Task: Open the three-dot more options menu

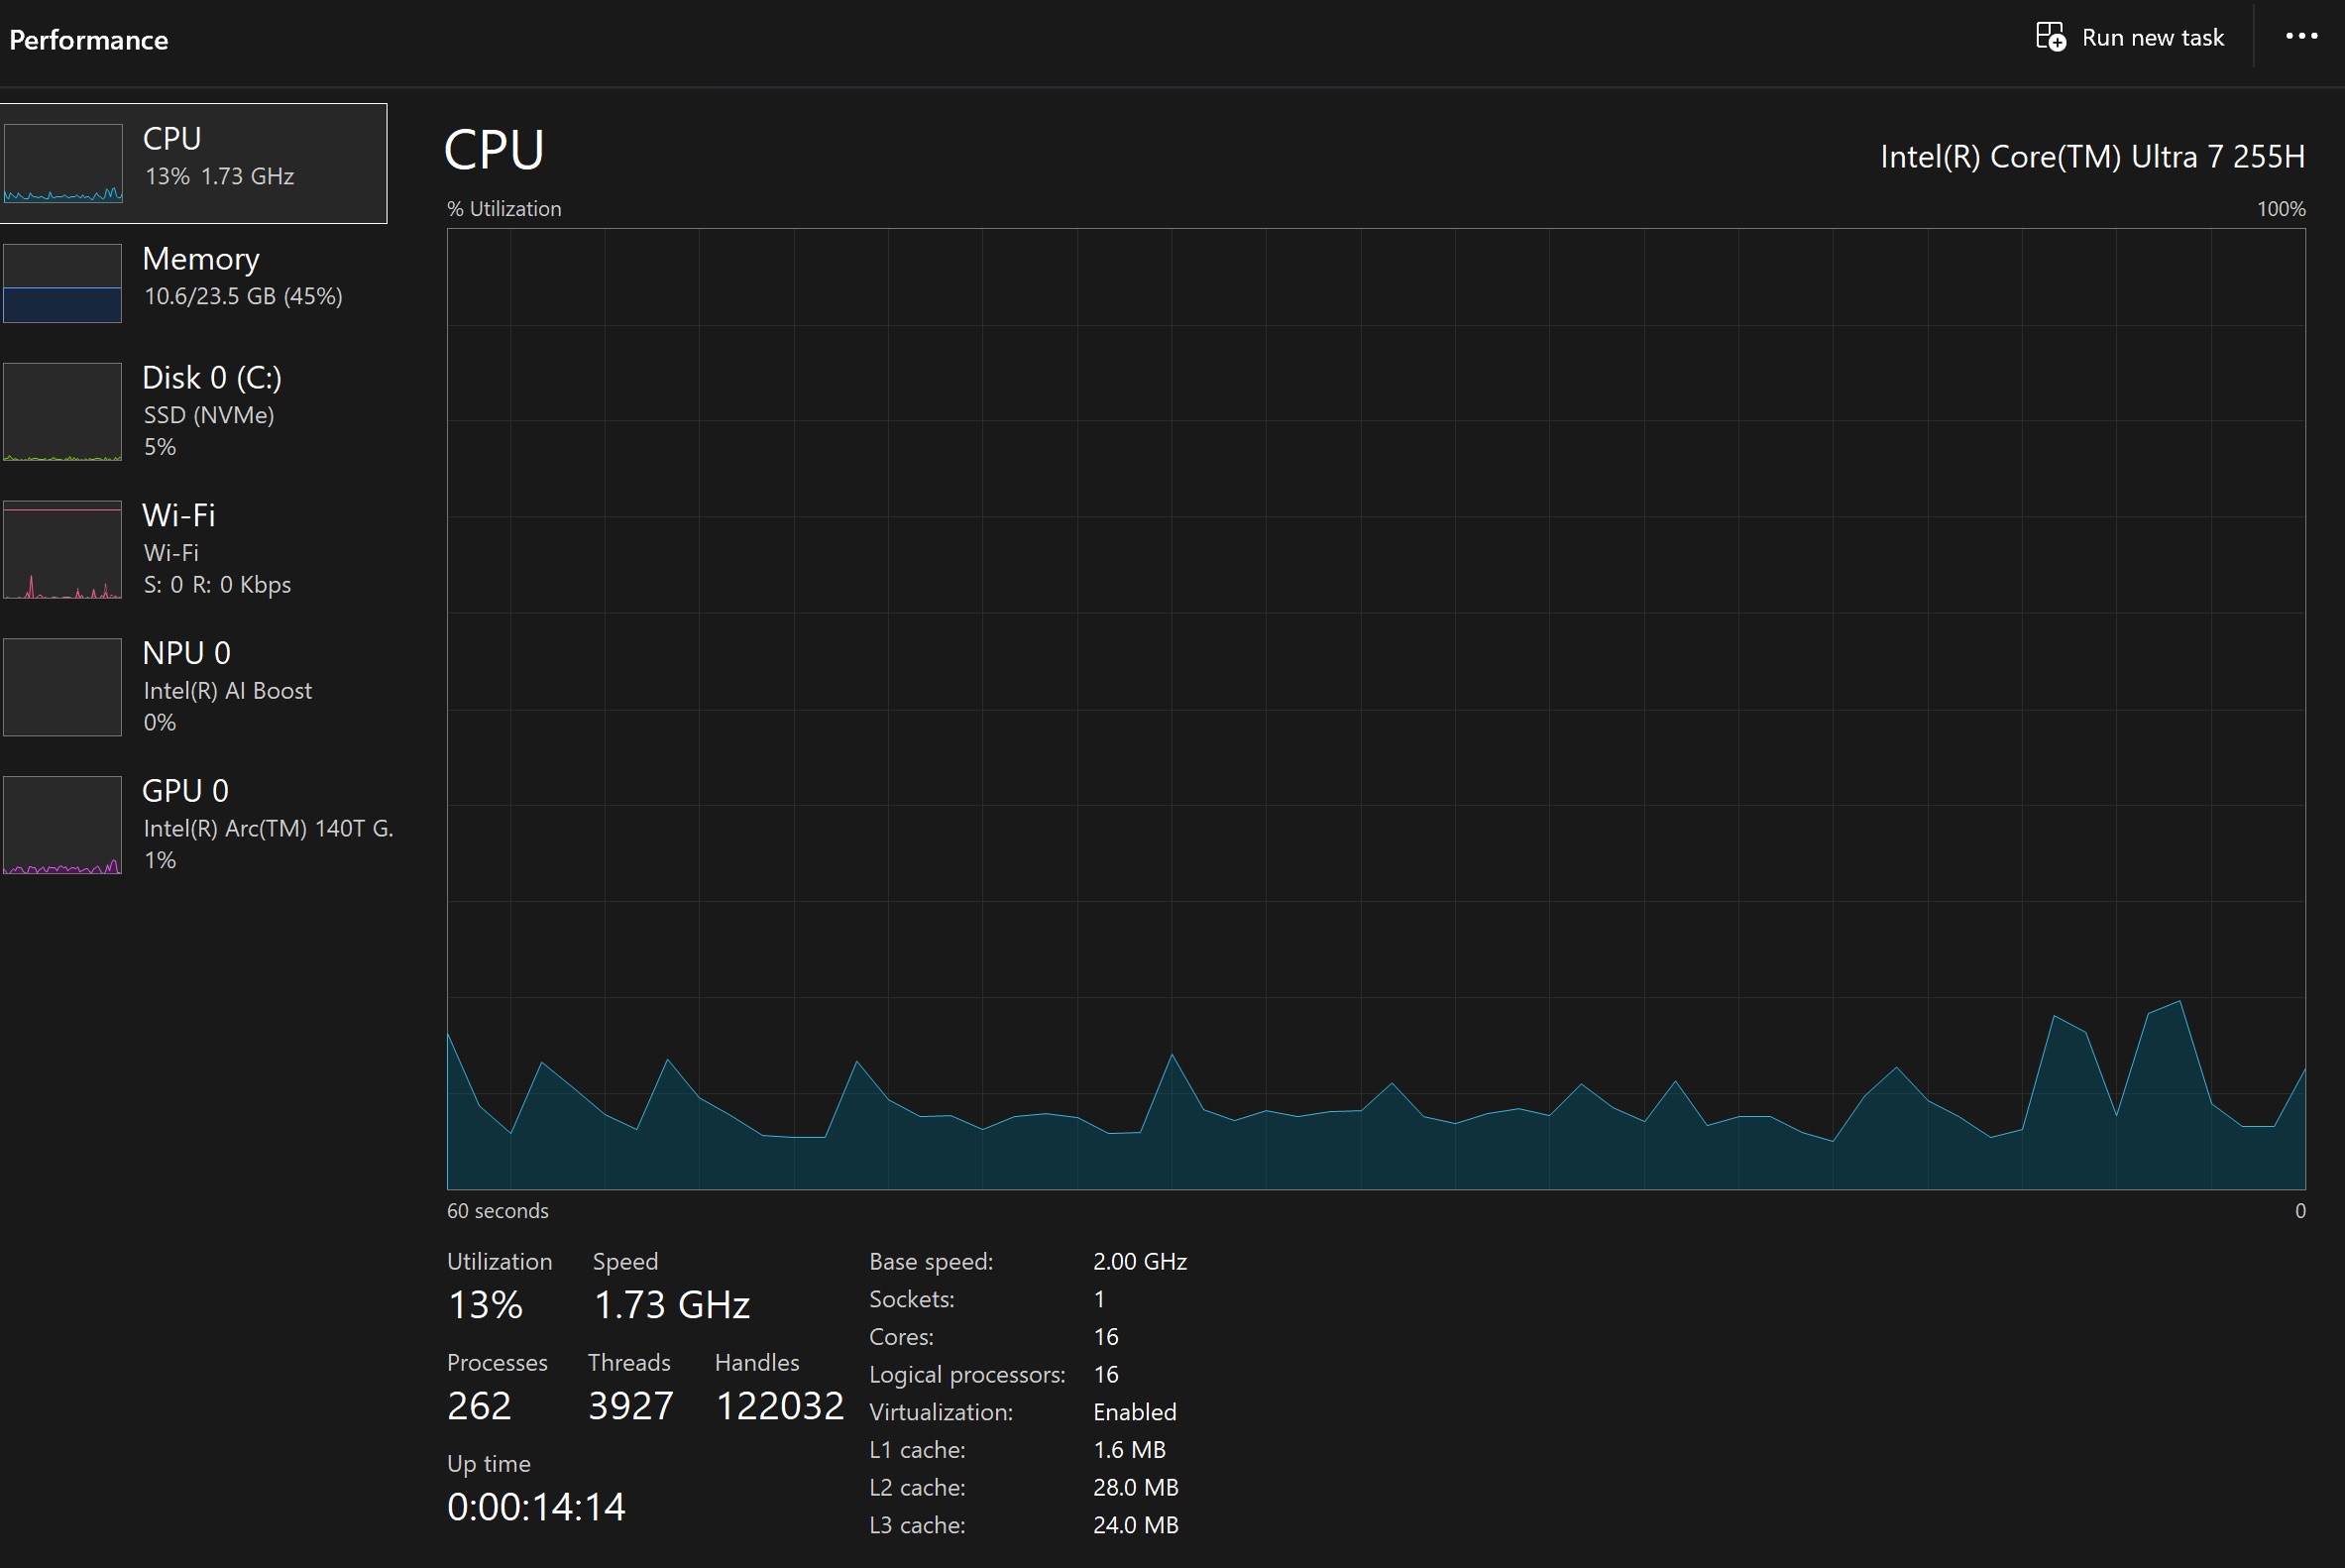Action: (x=2301, y=37)
